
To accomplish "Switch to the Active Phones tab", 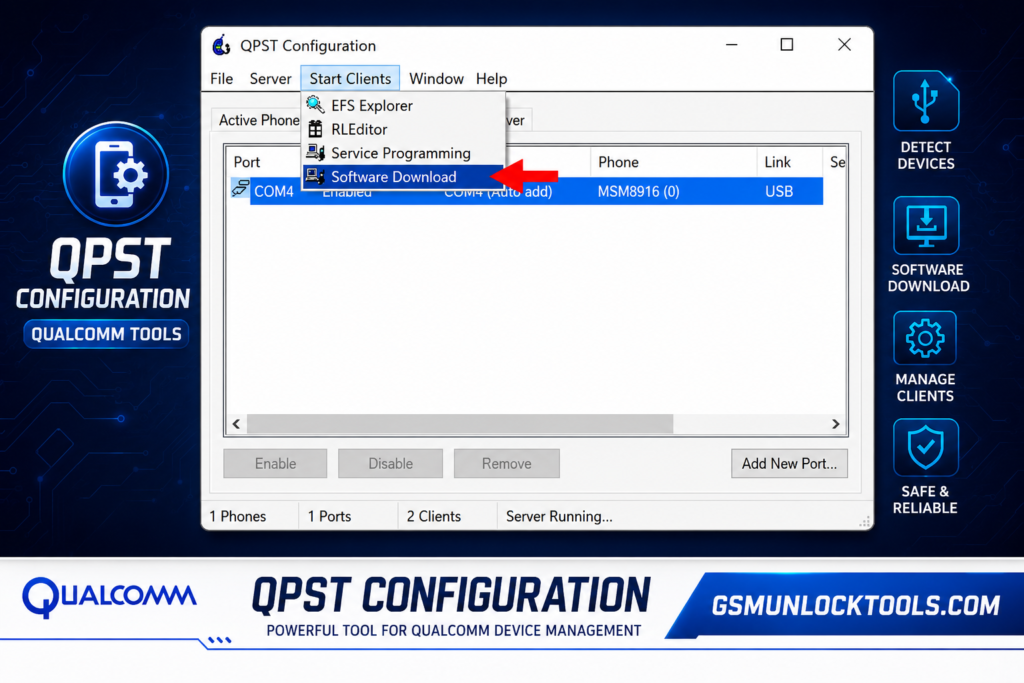I will coord(259,120).
